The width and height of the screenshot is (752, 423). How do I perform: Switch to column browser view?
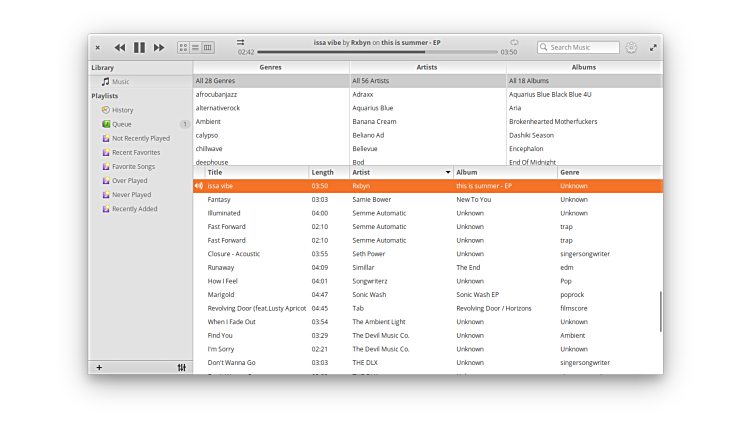point(208,47)
